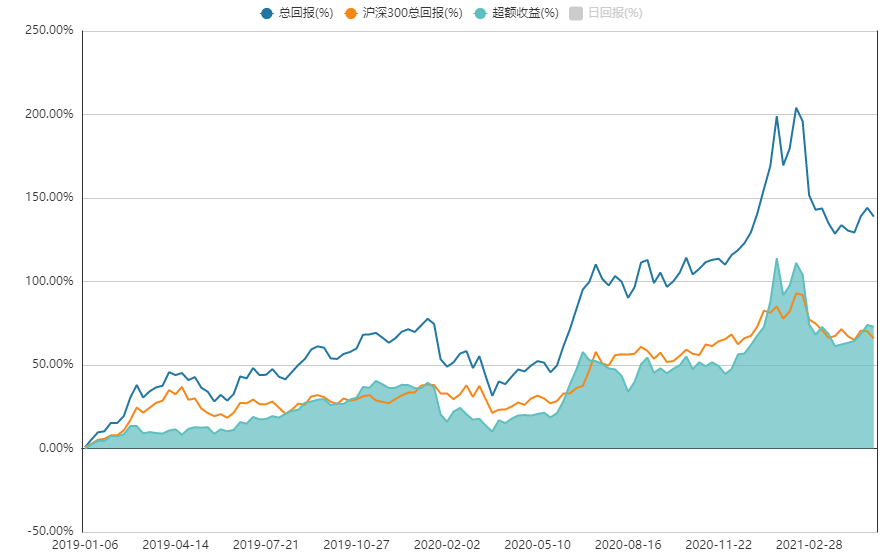
Task: Click the 2021-02-28 date label
Action: point(809,545)
